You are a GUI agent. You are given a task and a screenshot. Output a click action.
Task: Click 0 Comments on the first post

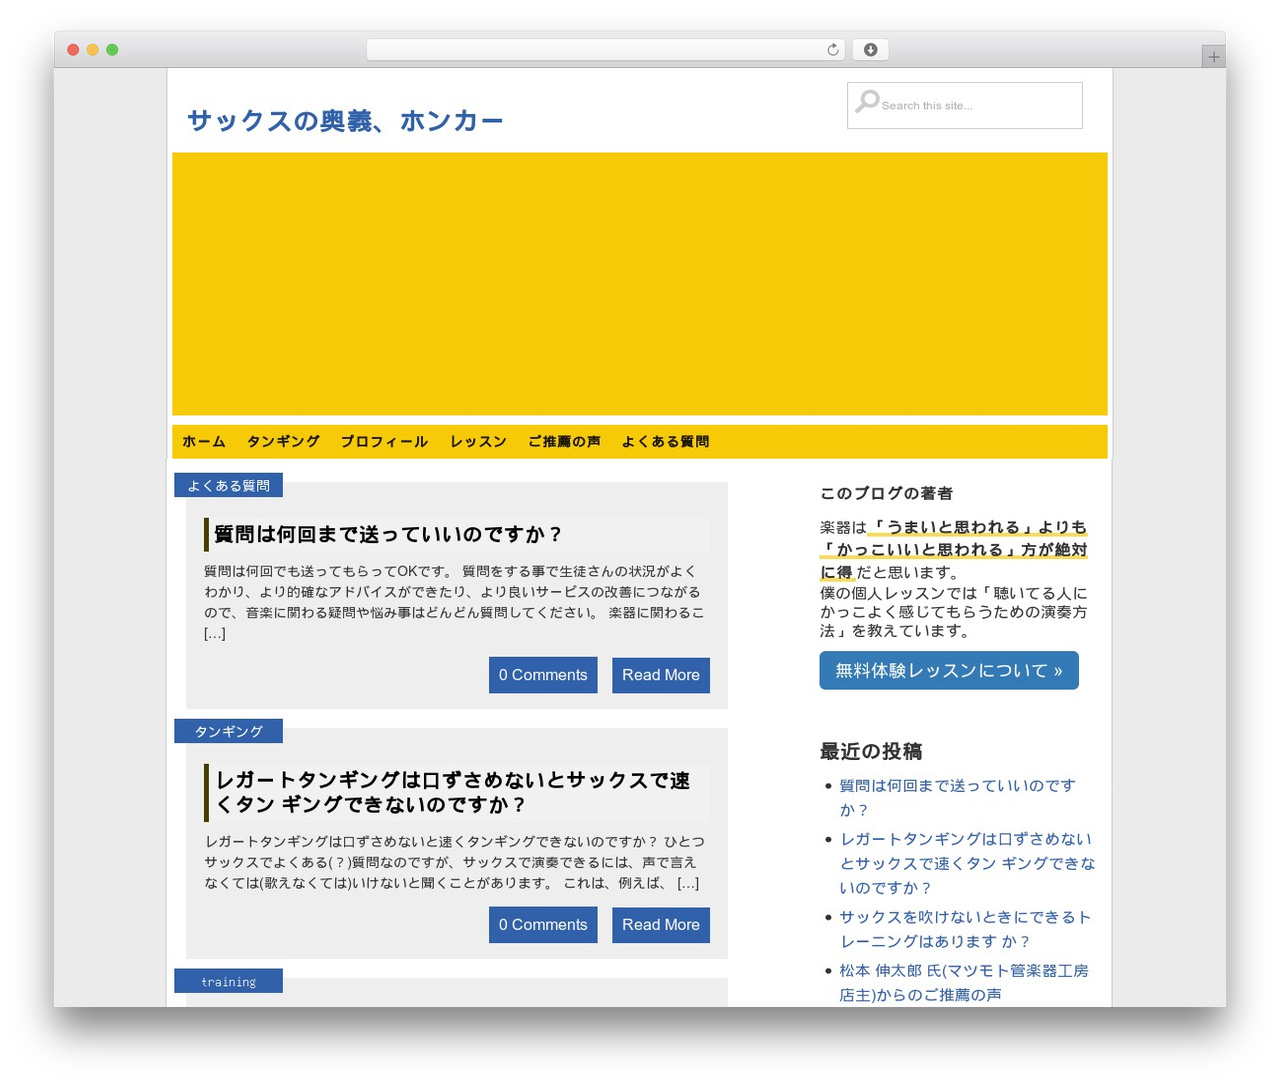tap(543, 675)
